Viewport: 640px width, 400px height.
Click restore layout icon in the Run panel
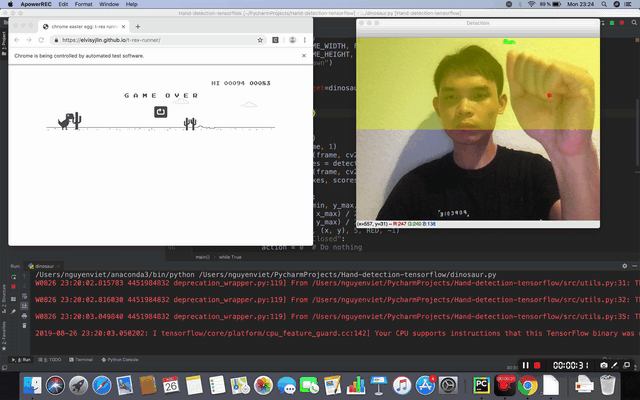pyautogui.click(x=13, y=299)
